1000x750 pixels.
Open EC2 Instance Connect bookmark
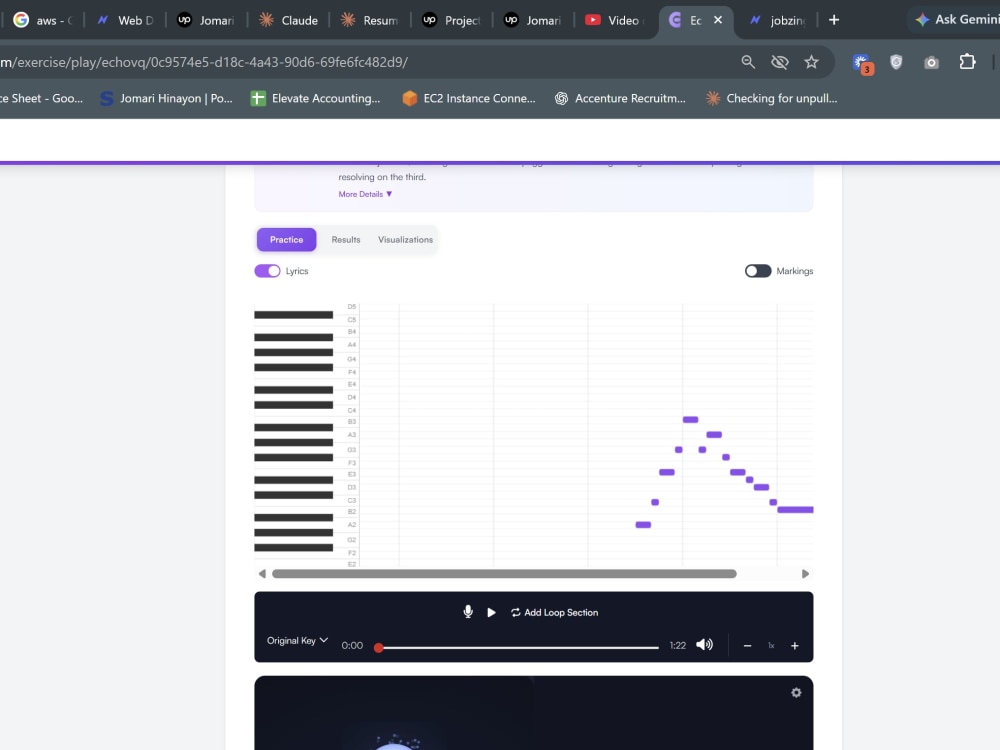(469, 98)
